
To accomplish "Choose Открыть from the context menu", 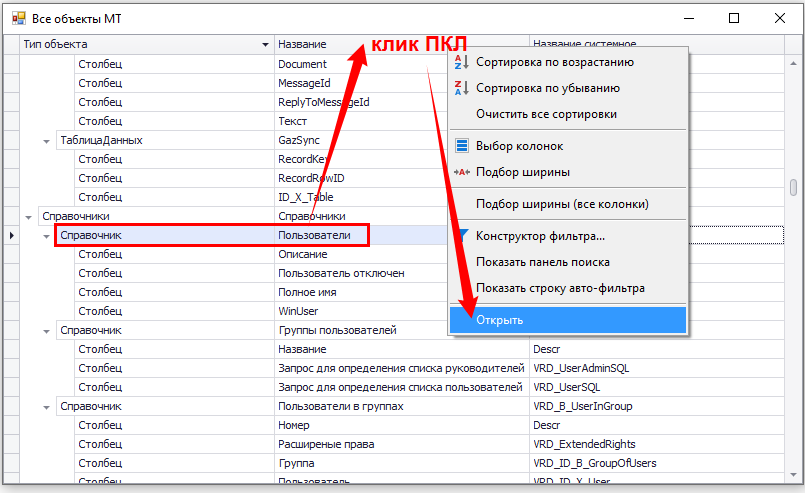I will [x=499, y=320].
